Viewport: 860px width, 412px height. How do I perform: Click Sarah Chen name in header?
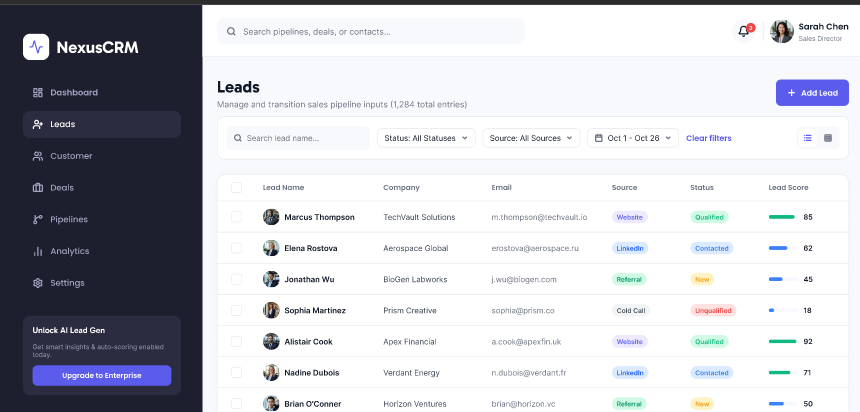click(823, 26)
